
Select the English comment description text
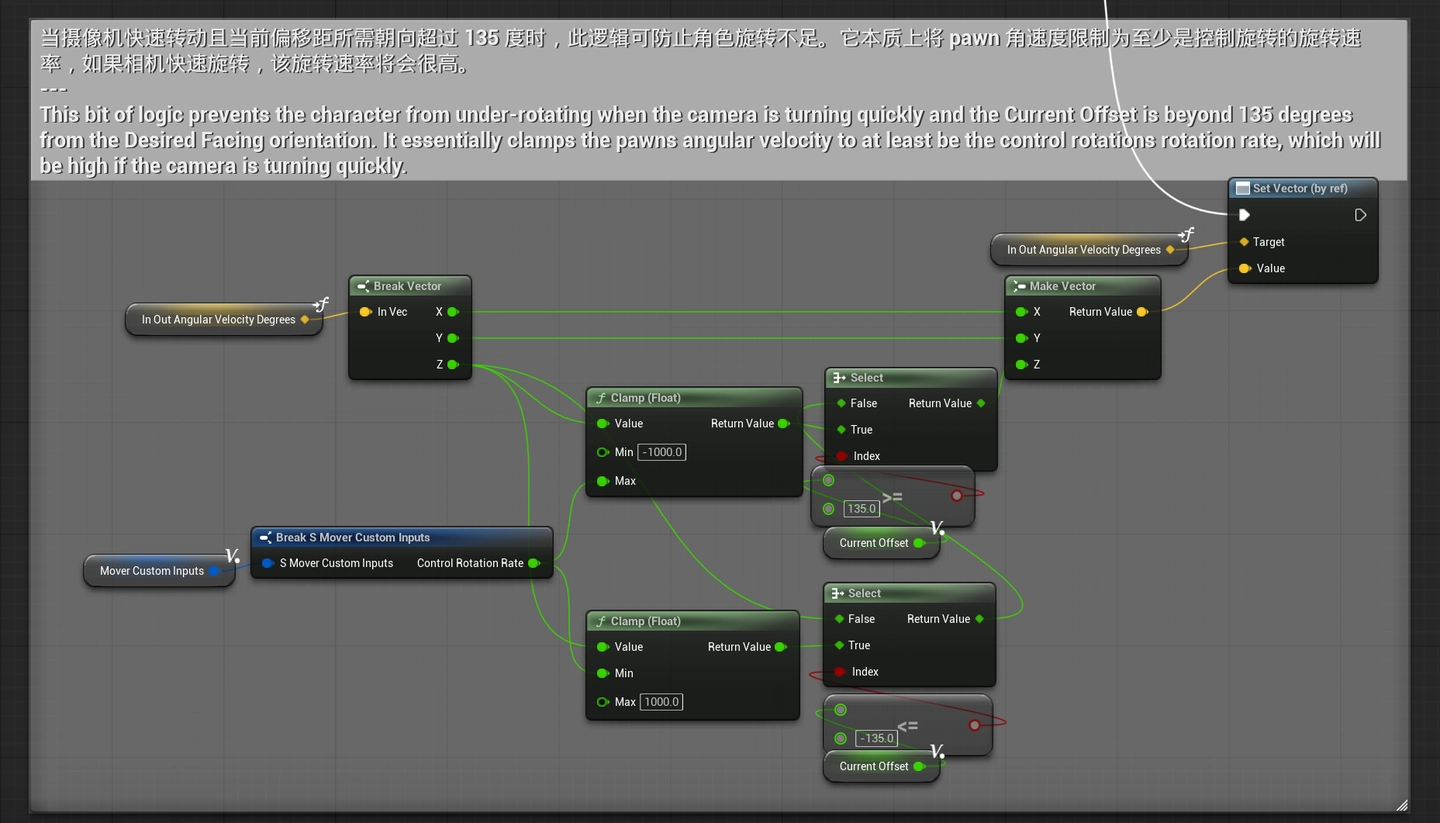point(710,140)
